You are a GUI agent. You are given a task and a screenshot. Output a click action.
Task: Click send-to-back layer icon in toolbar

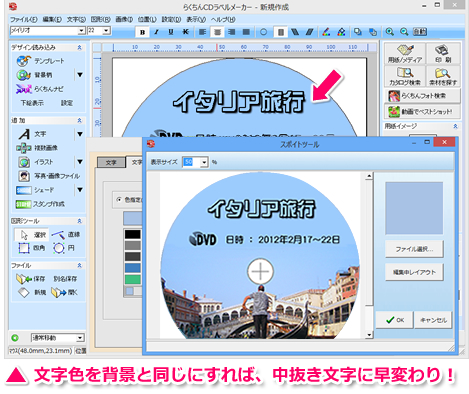coord(373,32)
